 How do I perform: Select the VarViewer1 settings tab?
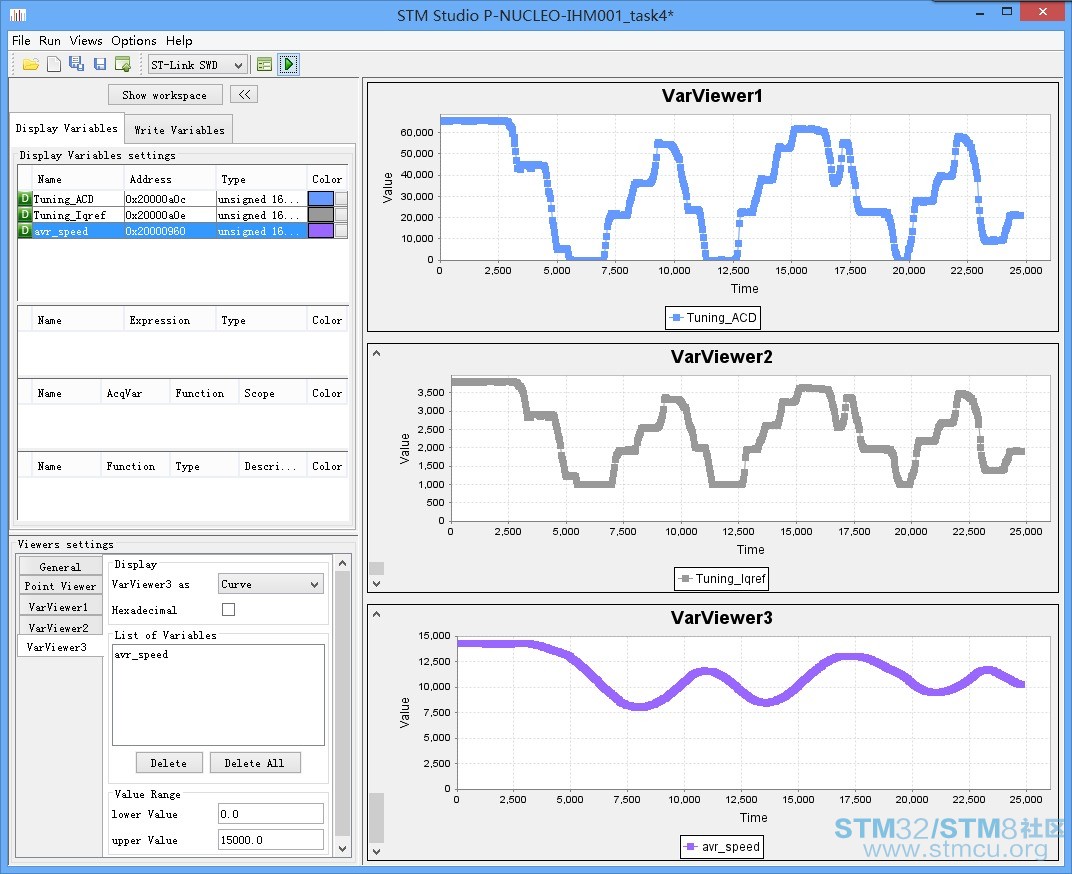pos(60,607)
